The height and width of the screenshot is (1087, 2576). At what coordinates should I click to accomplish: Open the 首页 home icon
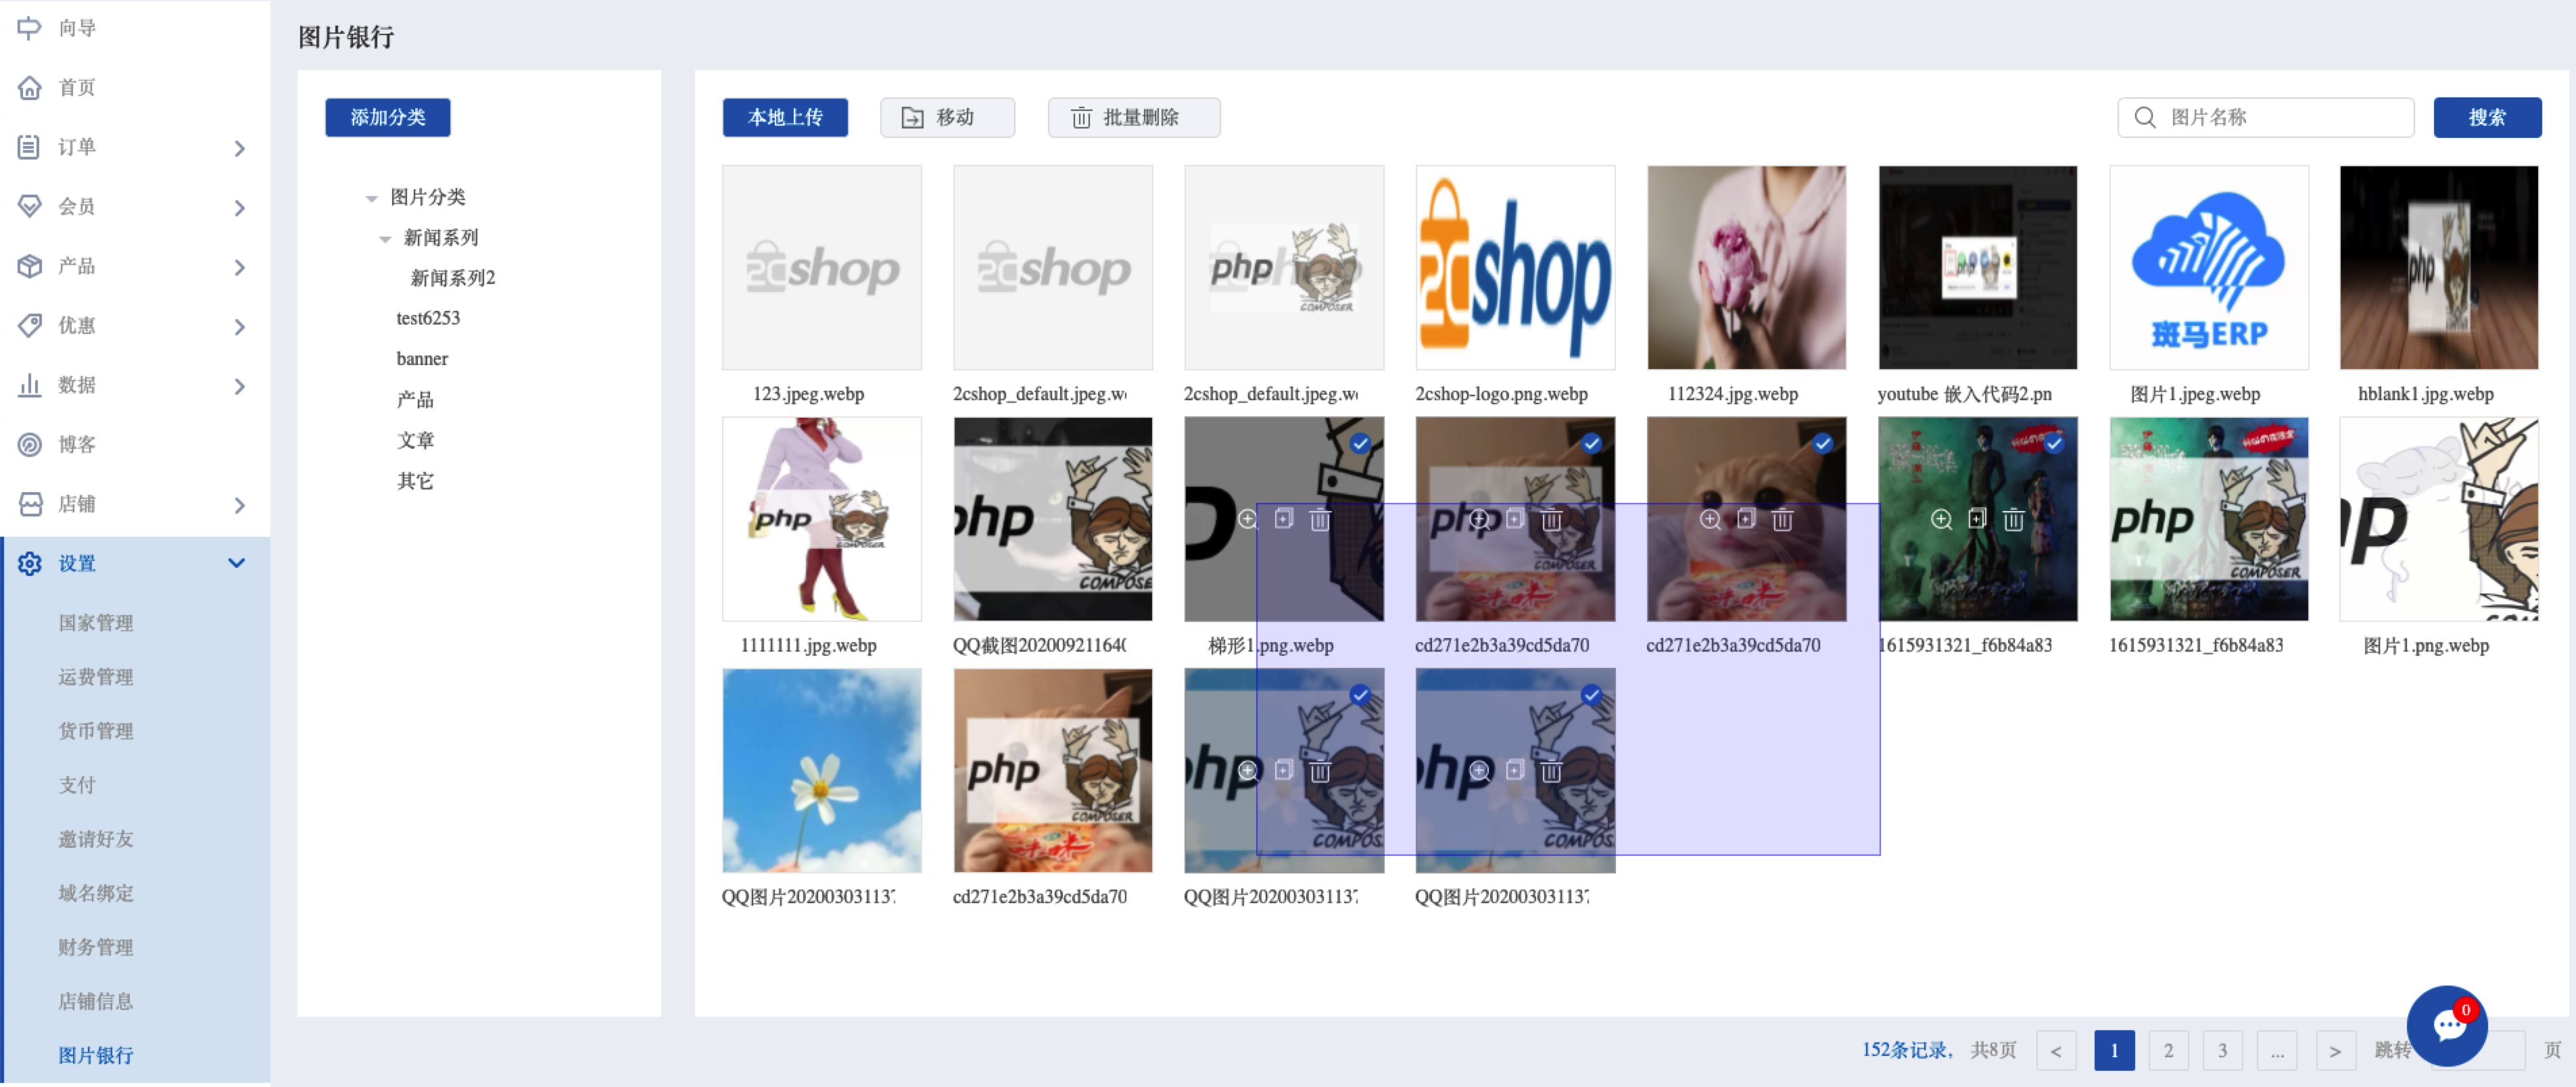tap(29, 88)
